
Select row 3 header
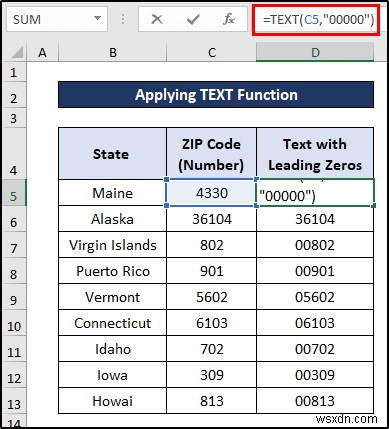pos(14,118)
